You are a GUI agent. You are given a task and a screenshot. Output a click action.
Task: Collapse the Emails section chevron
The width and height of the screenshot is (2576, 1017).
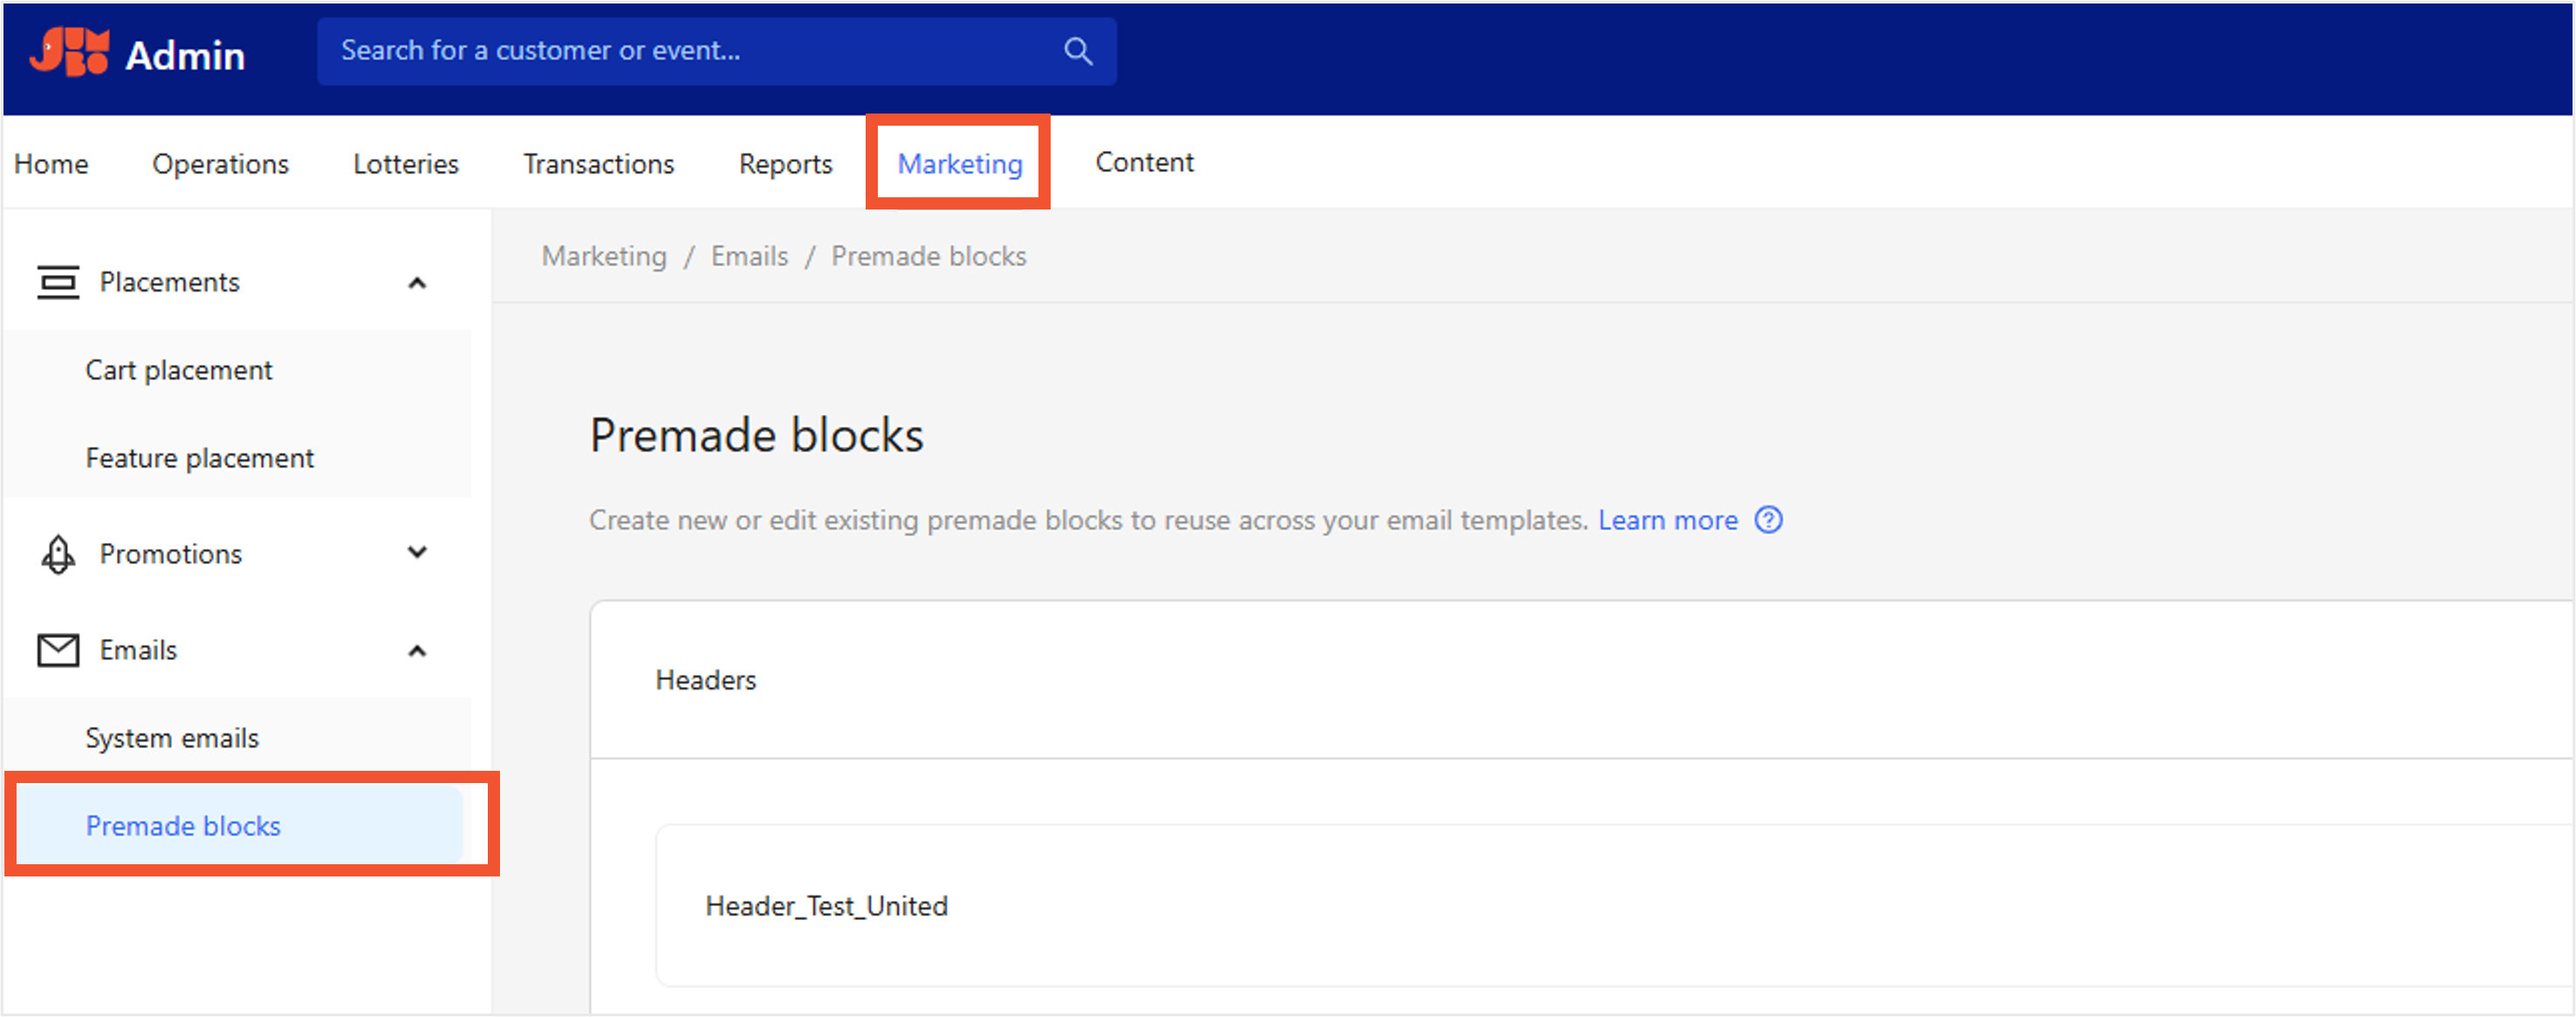[x=417, y=651]
